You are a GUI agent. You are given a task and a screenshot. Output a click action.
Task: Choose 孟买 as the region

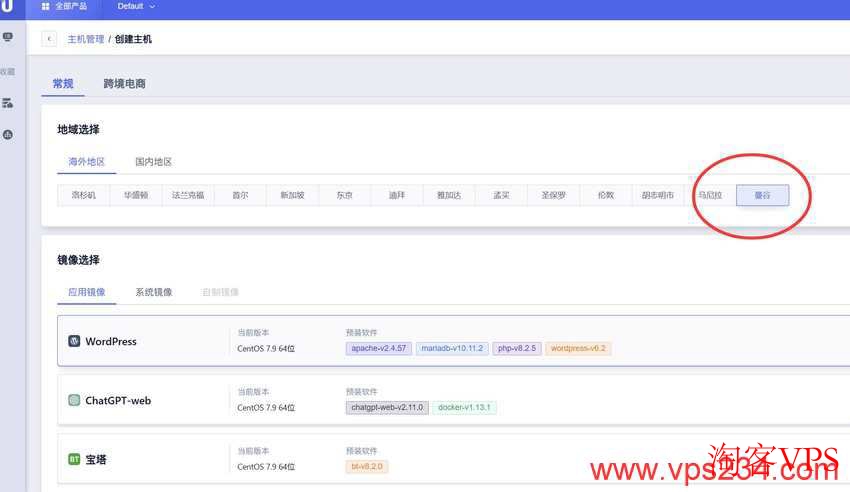(501, 195)
